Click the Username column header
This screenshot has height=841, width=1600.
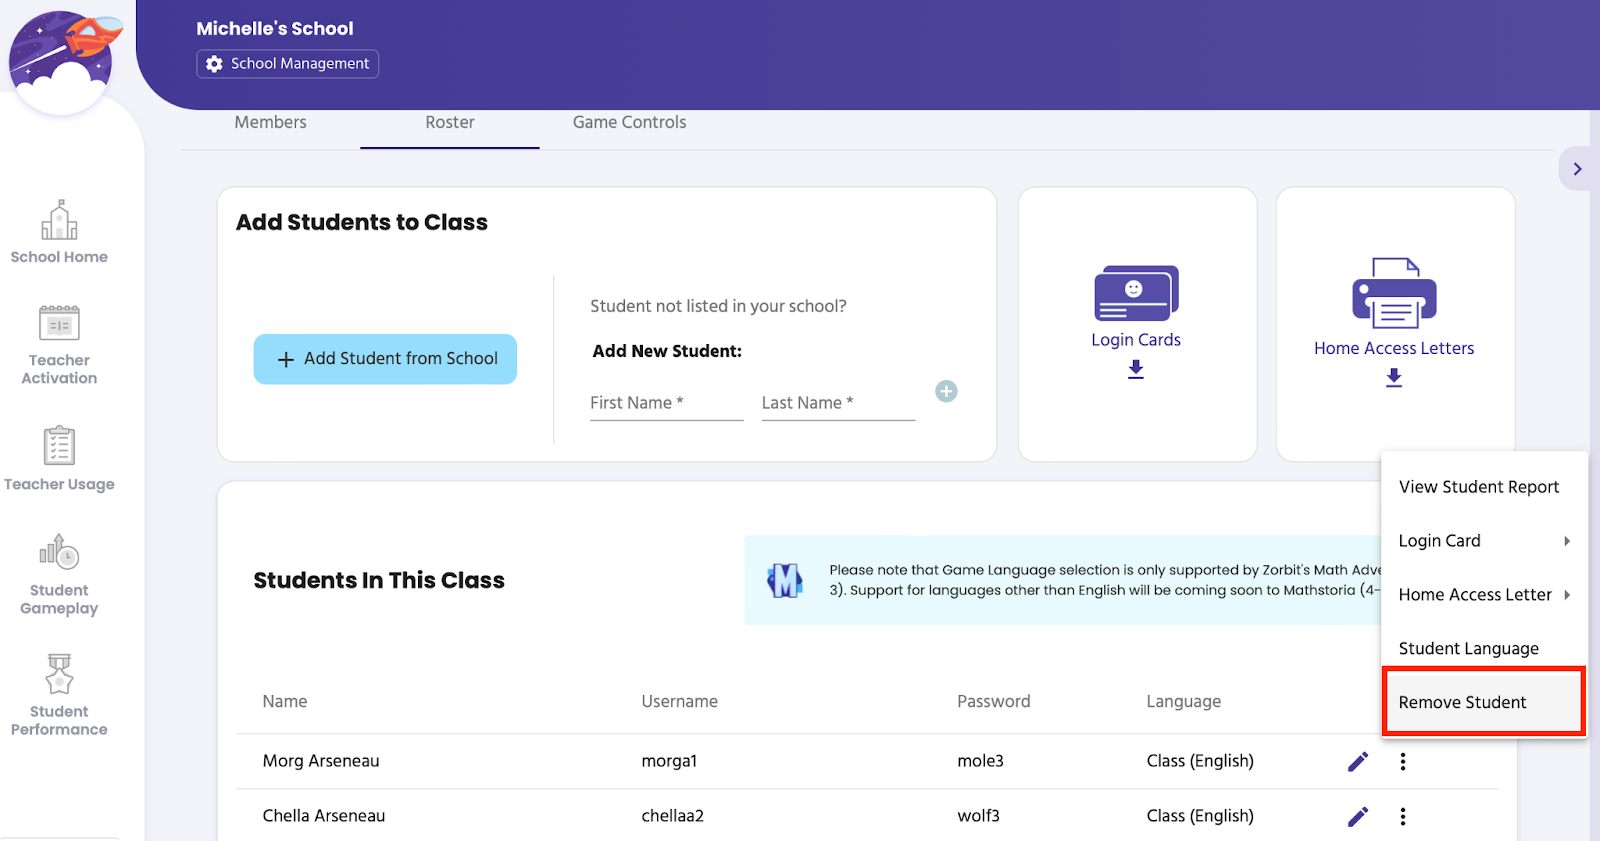click(x=680, y=702)
